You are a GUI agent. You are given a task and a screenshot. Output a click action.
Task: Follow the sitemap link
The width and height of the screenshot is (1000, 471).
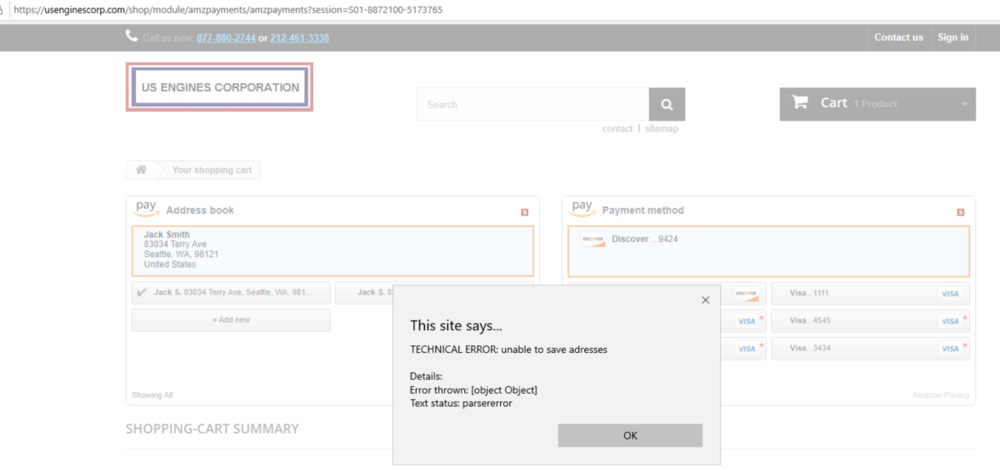pyautogui.click(x=661, y=129)
